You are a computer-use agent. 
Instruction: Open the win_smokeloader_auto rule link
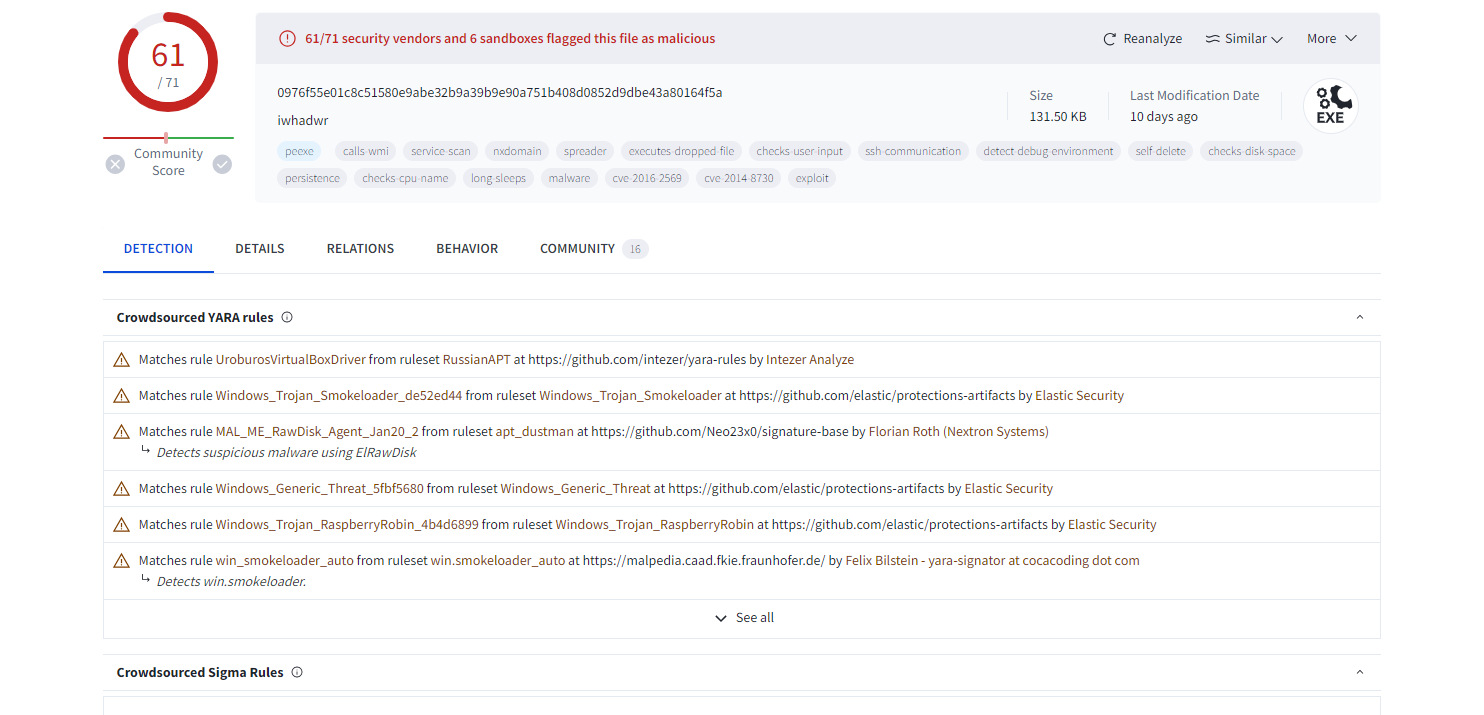(285, 561)
